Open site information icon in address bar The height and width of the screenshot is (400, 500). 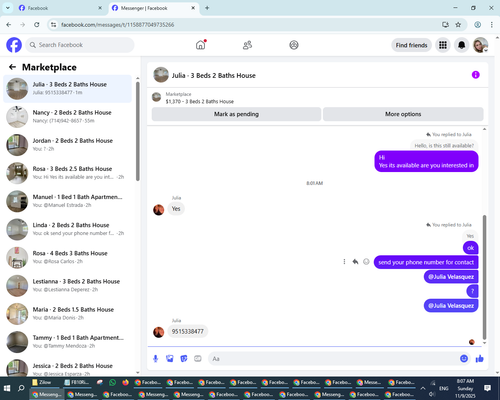point(53,25)
